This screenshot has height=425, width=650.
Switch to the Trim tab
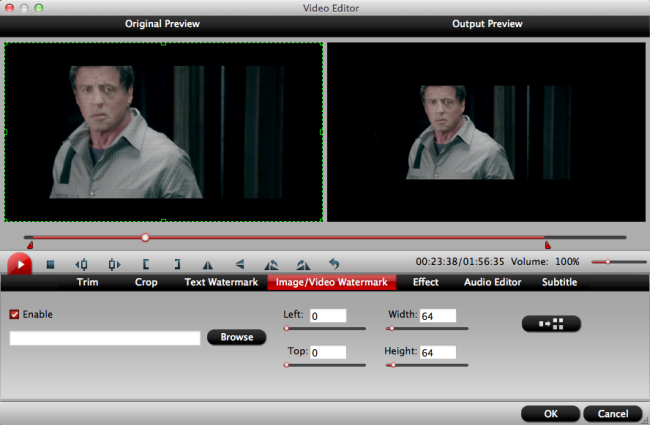[x=87, y=282]
